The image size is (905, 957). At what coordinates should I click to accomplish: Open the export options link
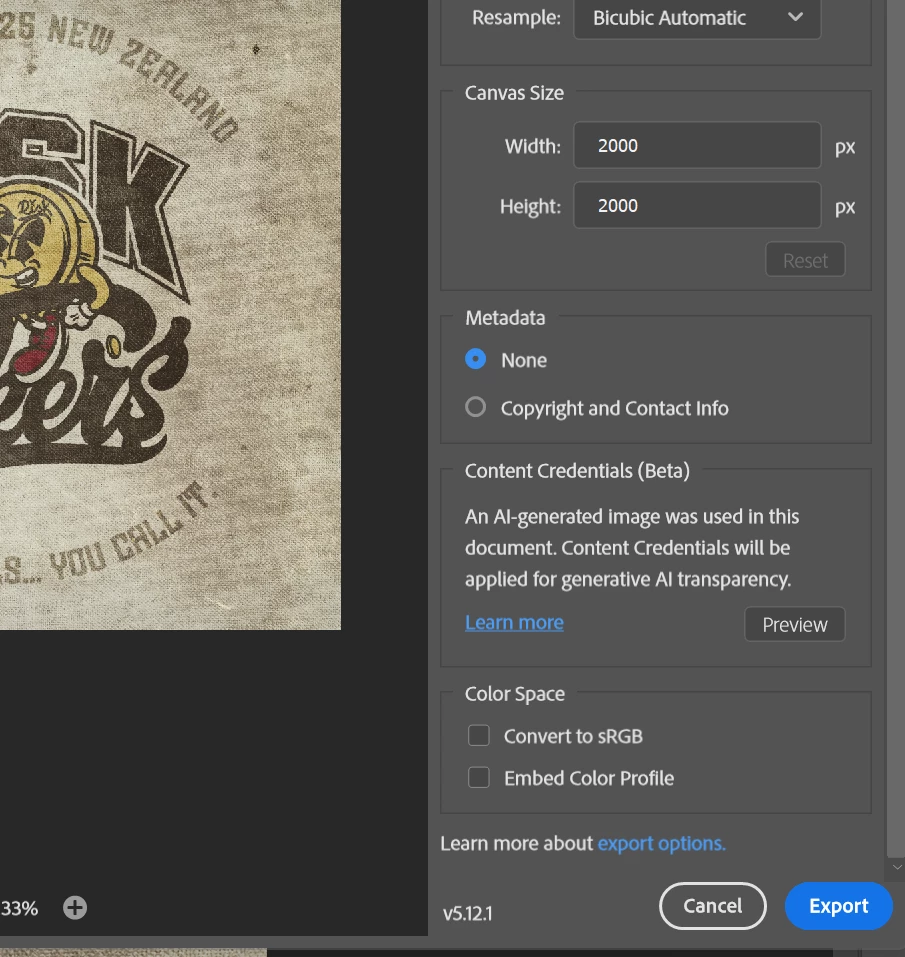[x=662, y=843]
